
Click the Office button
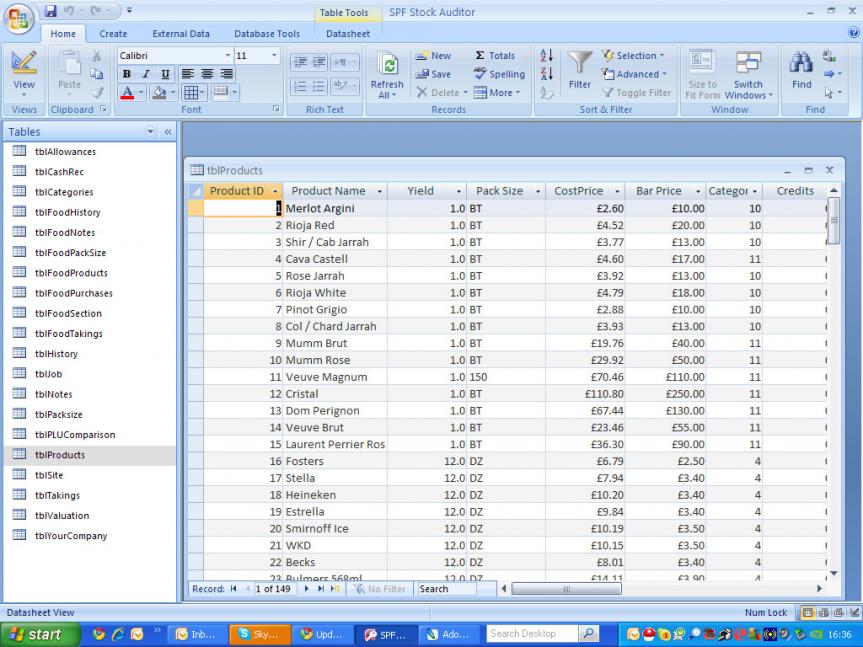[x=18, y=19]
